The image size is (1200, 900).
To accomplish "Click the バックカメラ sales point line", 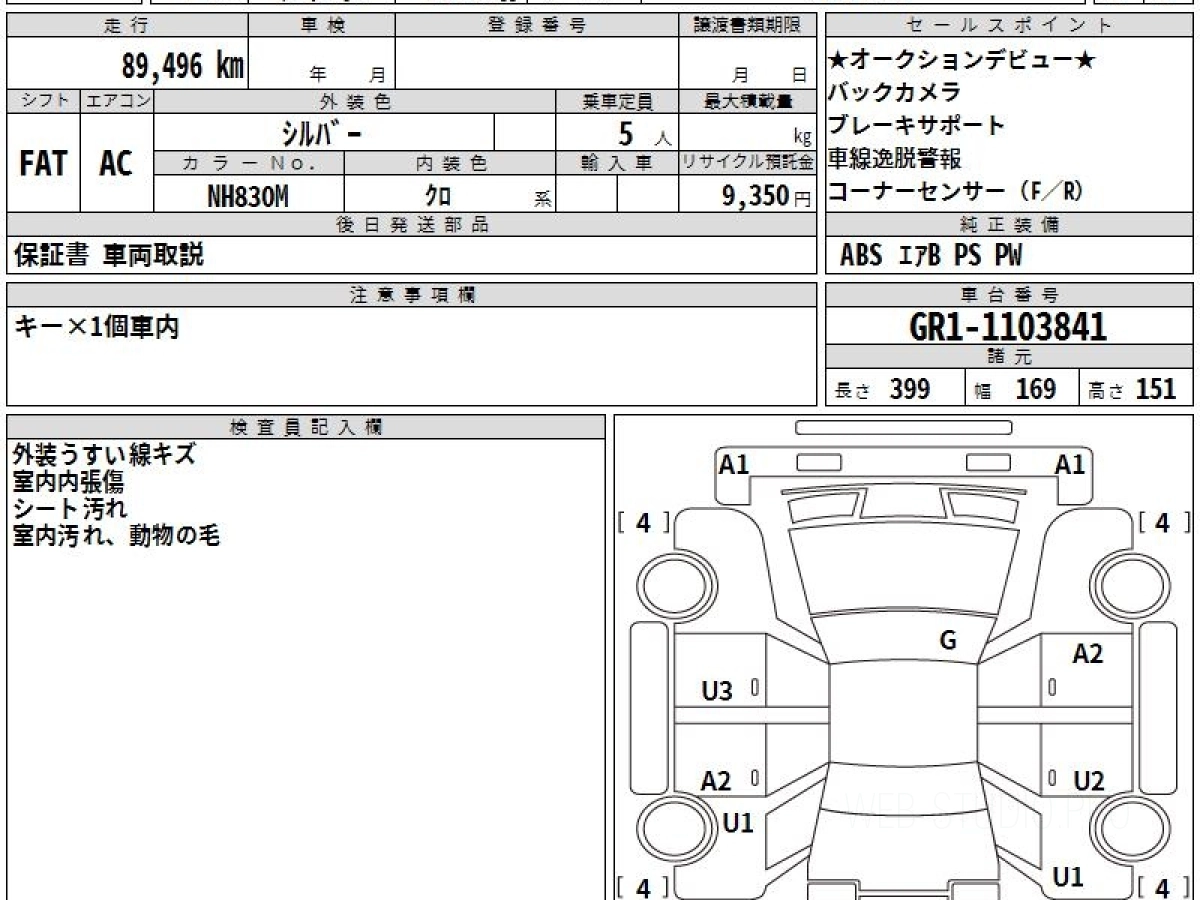I will (894, 93).
